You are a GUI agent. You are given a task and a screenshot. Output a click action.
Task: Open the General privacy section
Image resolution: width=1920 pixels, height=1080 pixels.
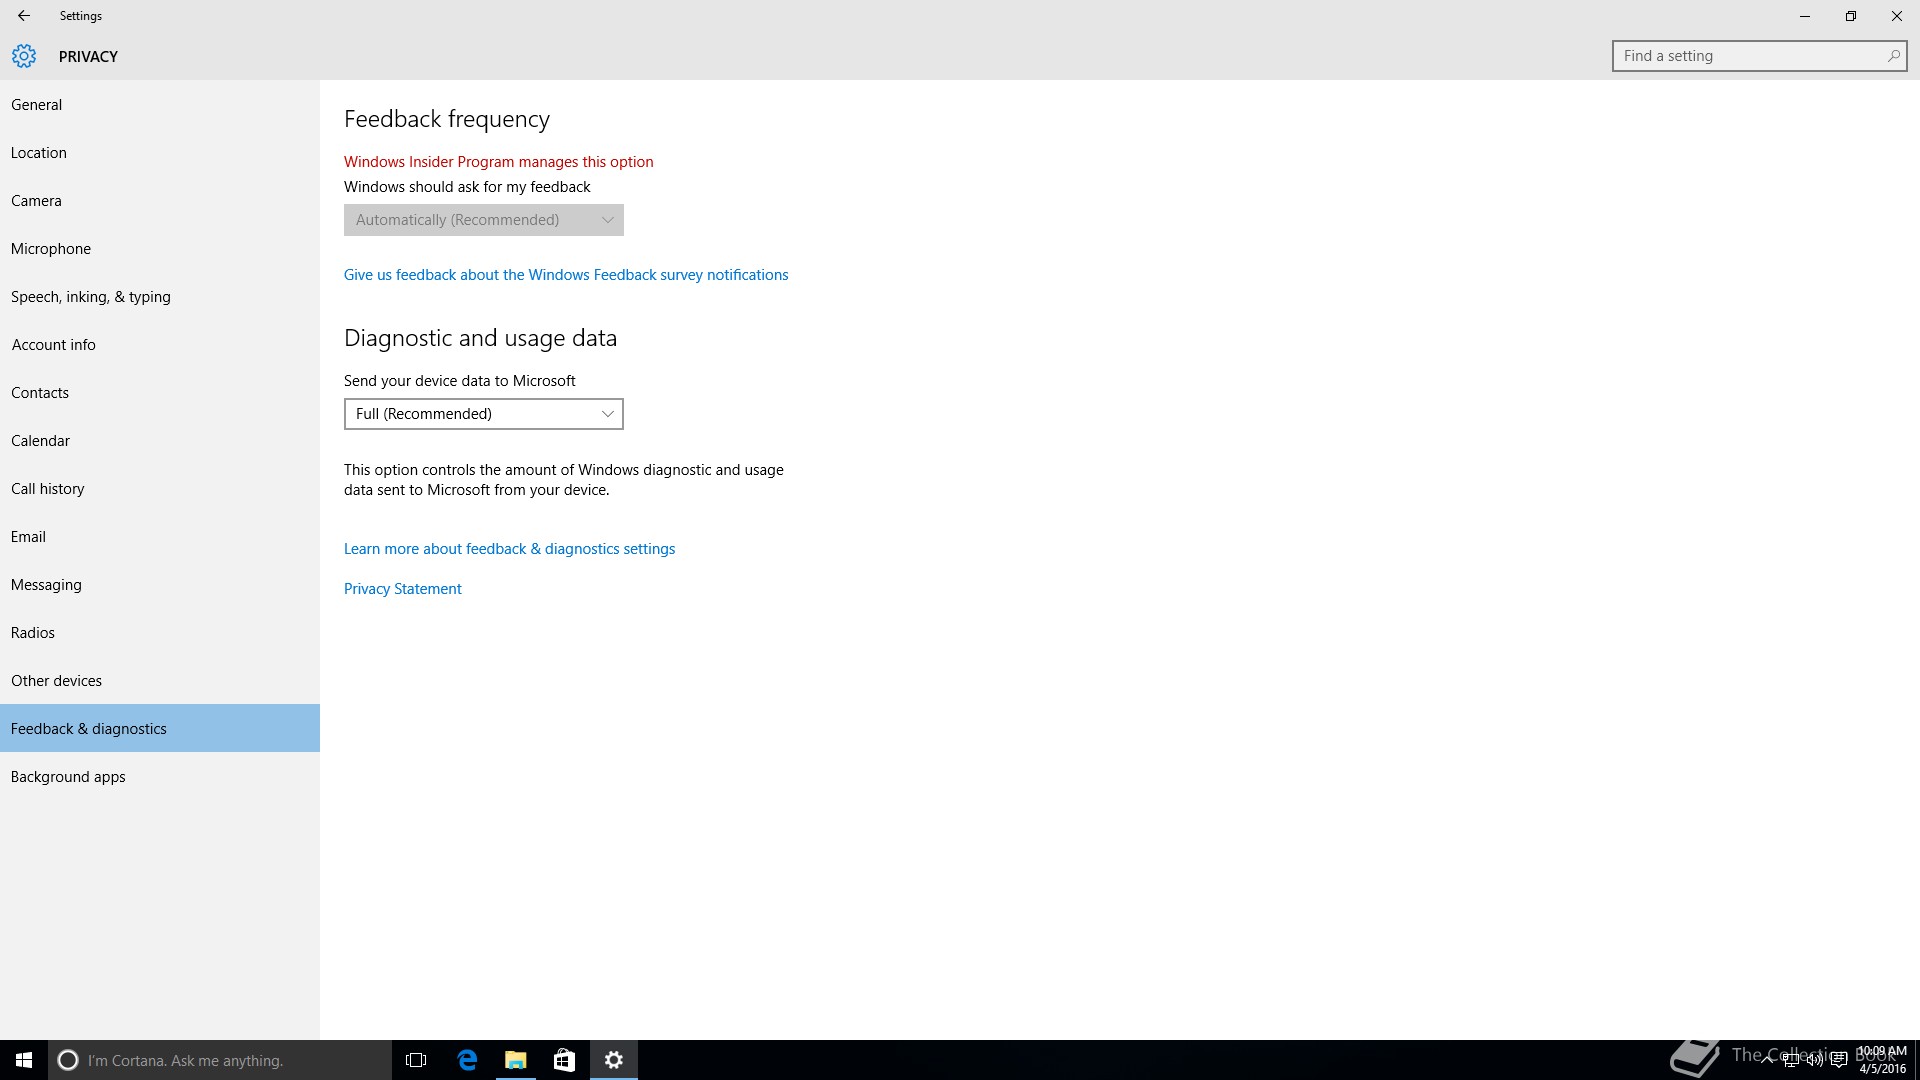coord(160,105)
